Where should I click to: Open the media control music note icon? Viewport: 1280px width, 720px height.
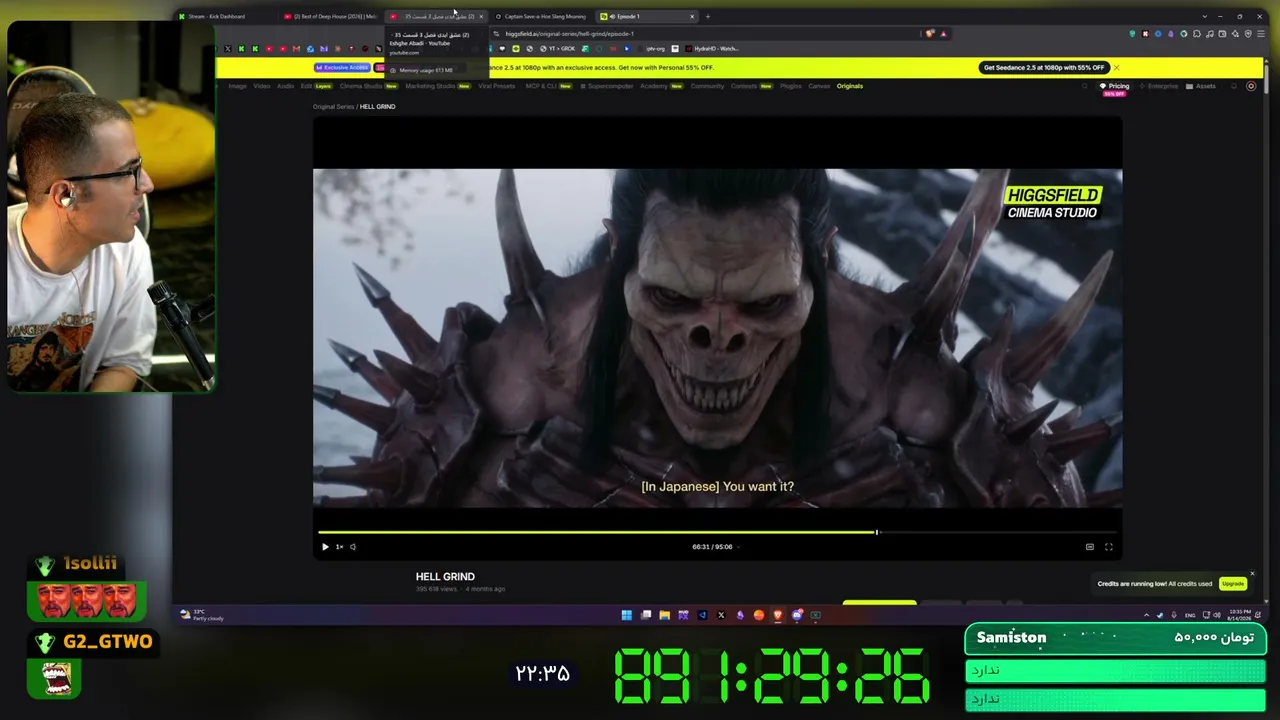pos(1210,34)
